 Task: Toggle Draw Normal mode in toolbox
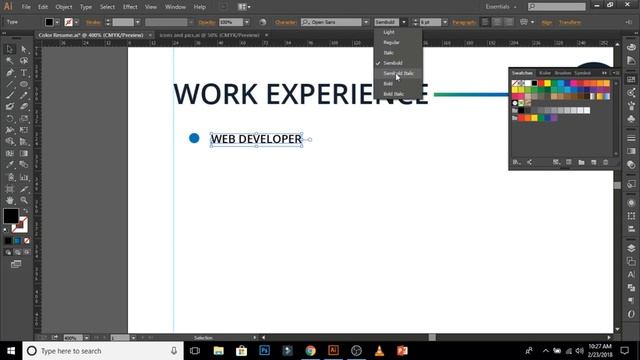tap(8, 252)
